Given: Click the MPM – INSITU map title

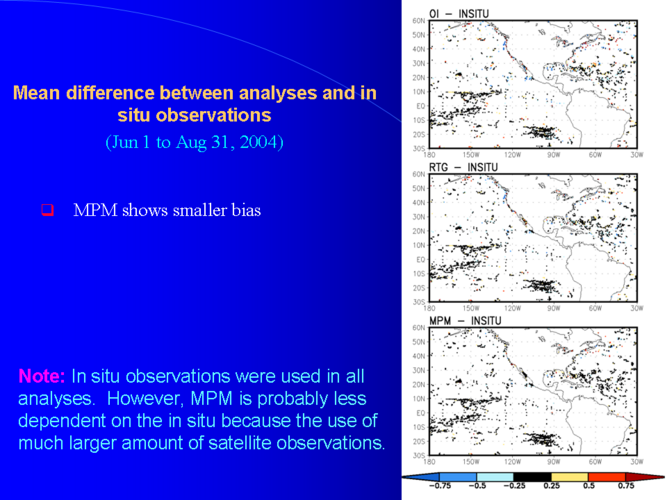Looking at the screenshot, I should (x=465, y=321).
